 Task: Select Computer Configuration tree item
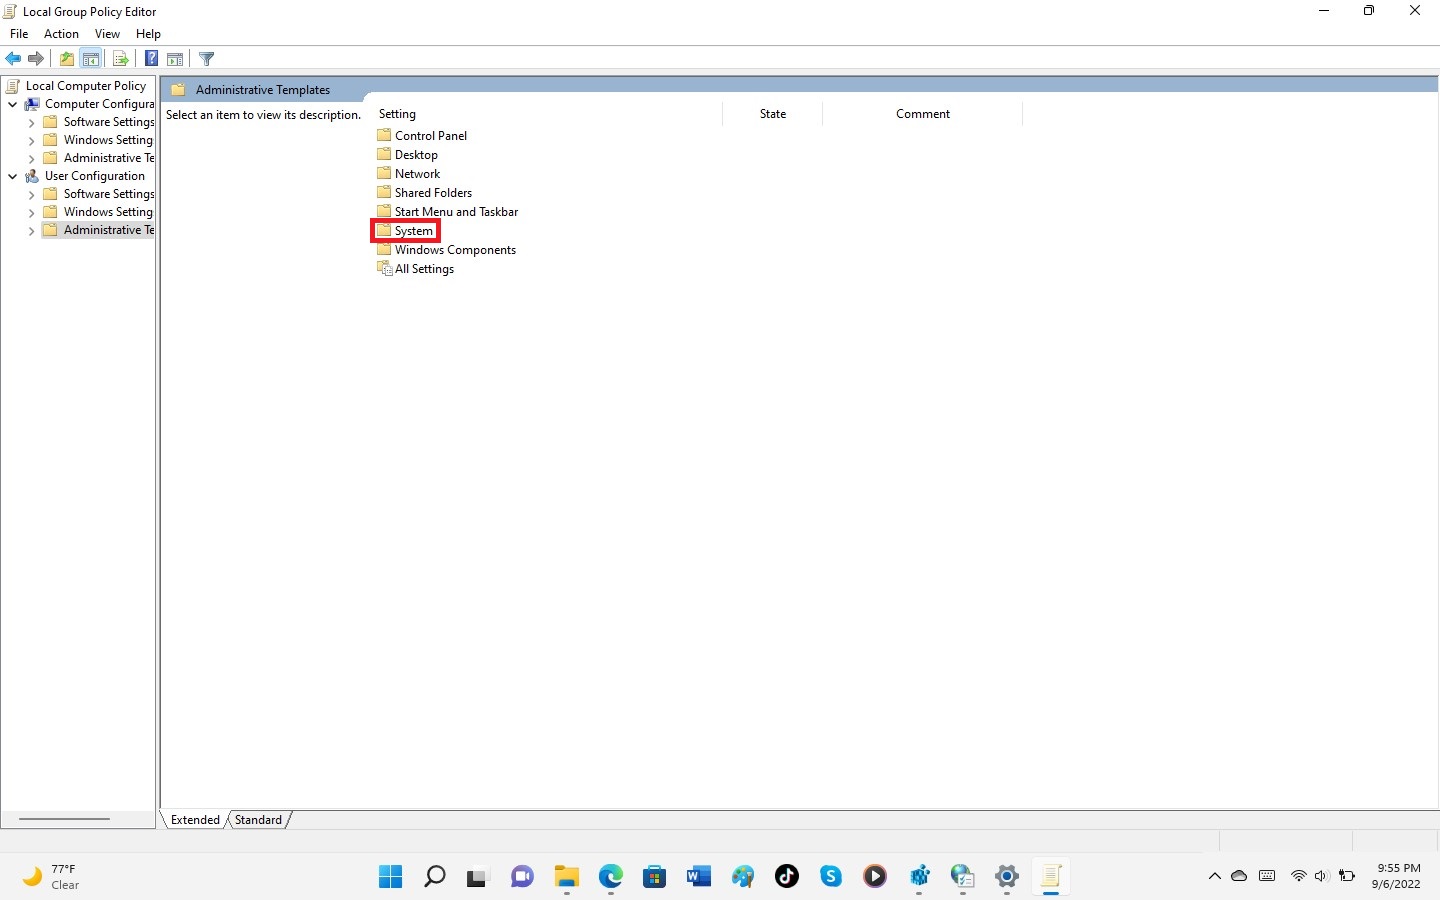tap(99, 104)
